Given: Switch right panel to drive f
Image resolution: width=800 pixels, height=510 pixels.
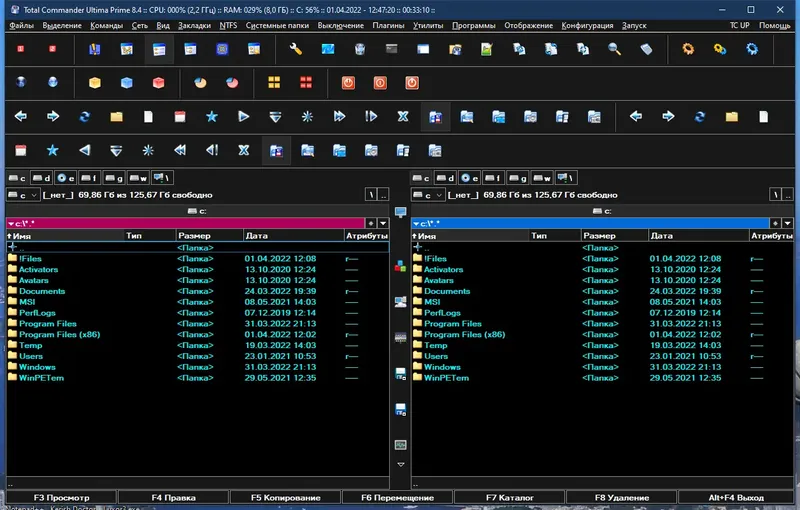Looking at the screenshot, I should click(x=493, y=178).
